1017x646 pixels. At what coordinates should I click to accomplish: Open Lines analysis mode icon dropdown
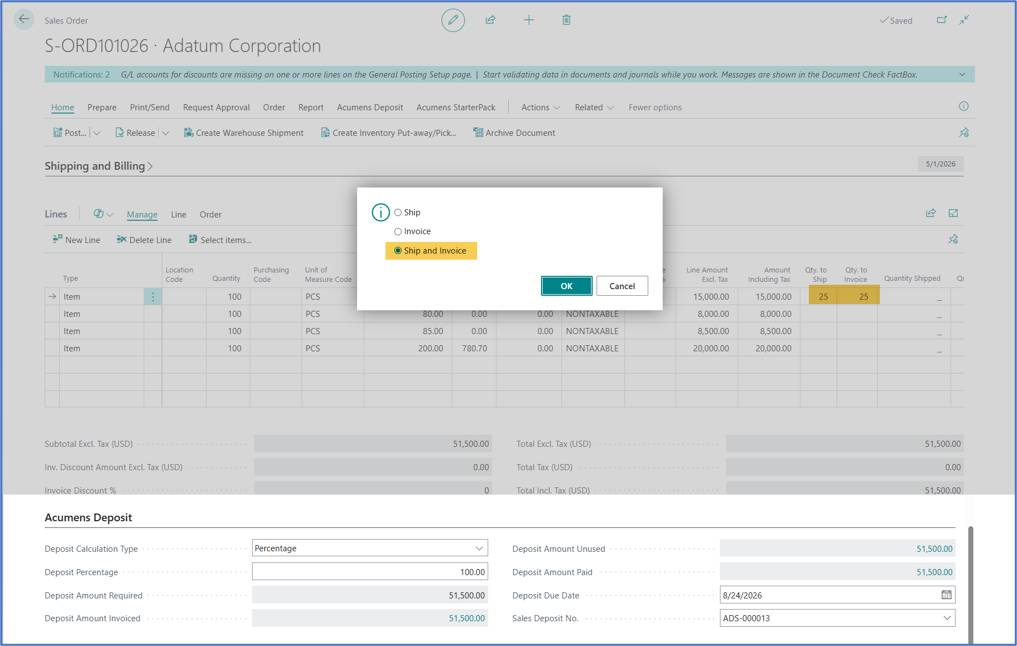[x=102, y=214]
